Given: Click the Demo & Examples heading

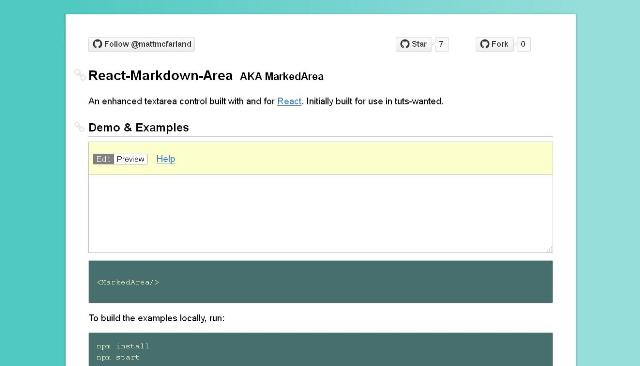Looking at the screenshot, I should [x=138, y=127].
